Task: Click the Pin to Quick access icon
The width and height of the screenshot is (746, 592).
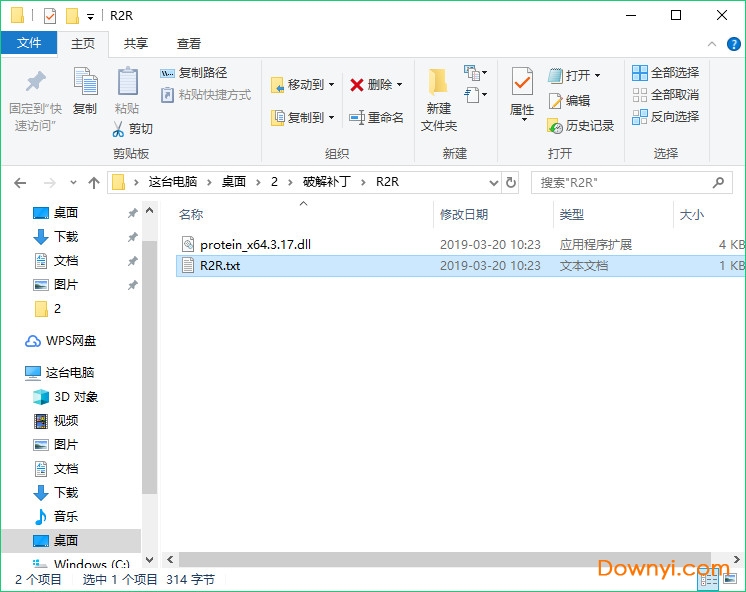Action: pyautogui.click(x=35, y=82)
